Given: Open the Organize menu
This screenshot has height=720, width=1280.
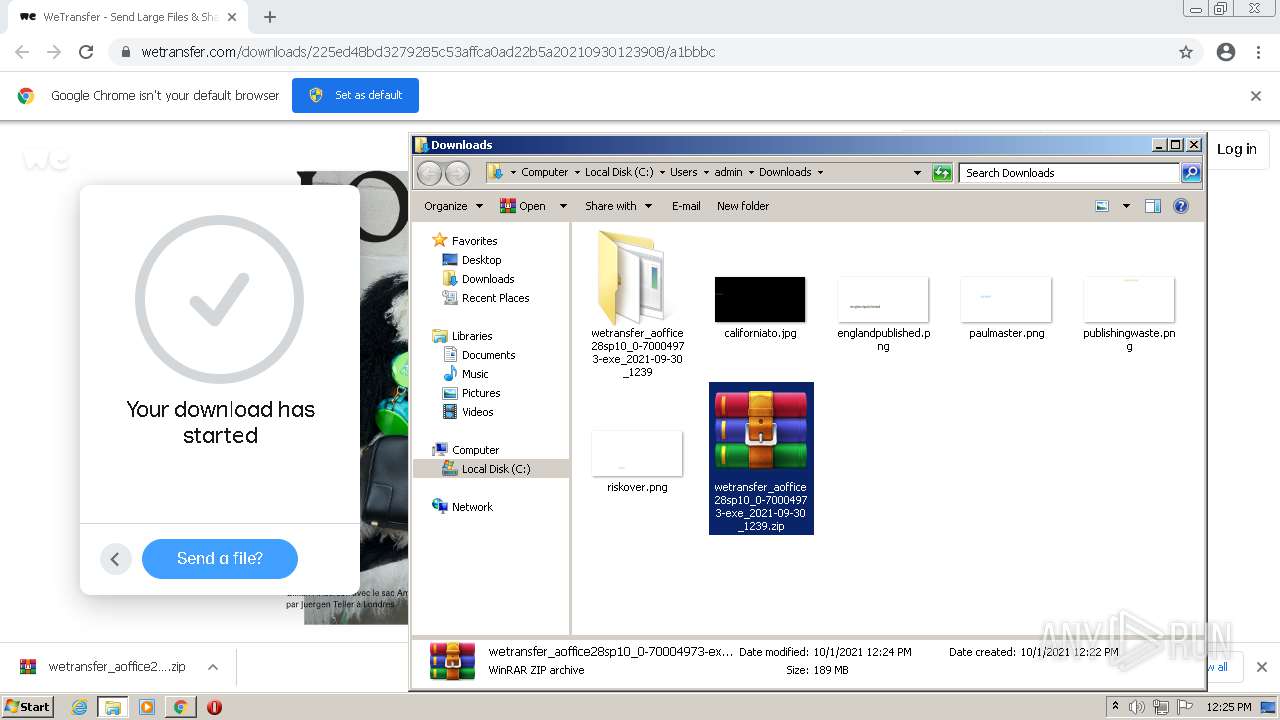Looking at the screenshot, I should (453, 206).
